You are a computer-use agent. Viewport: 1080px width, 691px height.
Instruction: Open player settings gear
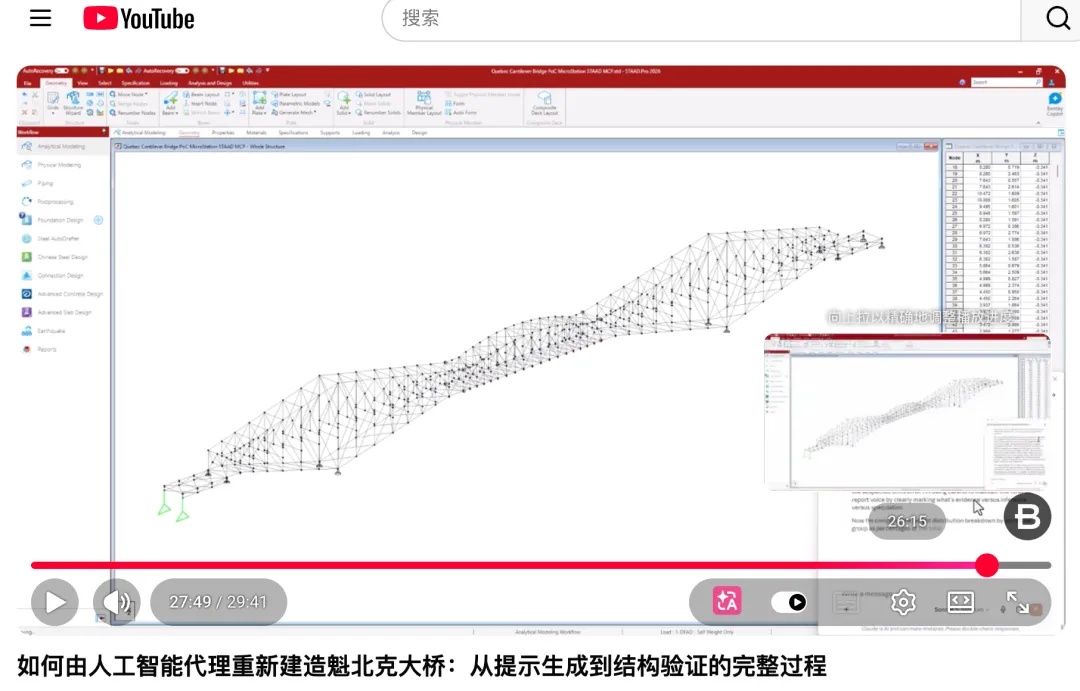click(903, 602)
